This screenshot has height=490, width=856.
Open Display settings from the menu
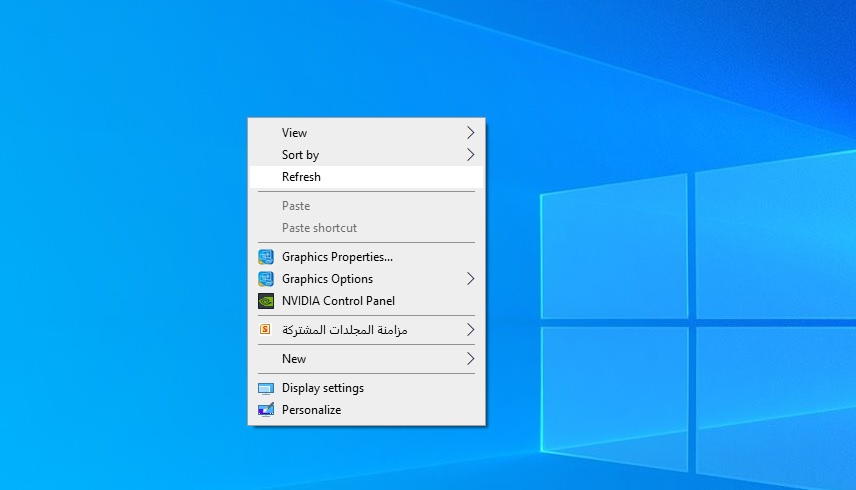(366, 388)
